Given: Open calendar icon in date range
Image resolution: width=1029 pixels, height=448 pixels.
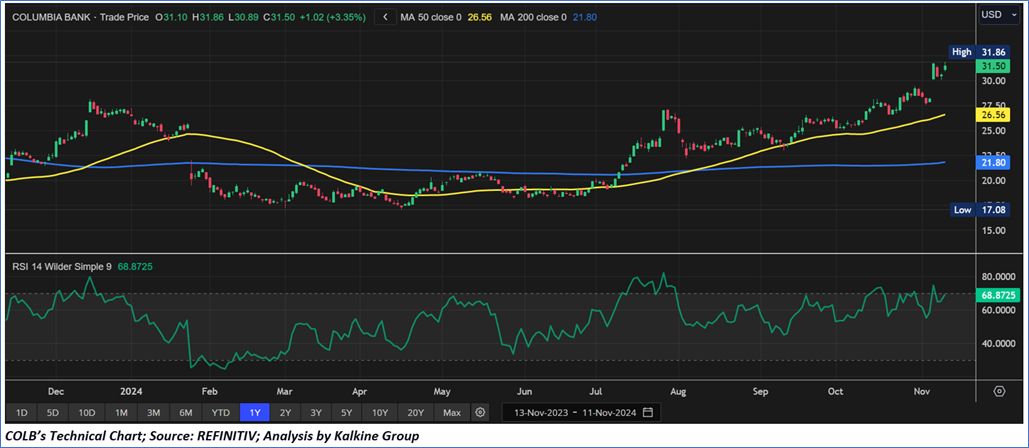Looking at the screenshot, I should (648, 413).
